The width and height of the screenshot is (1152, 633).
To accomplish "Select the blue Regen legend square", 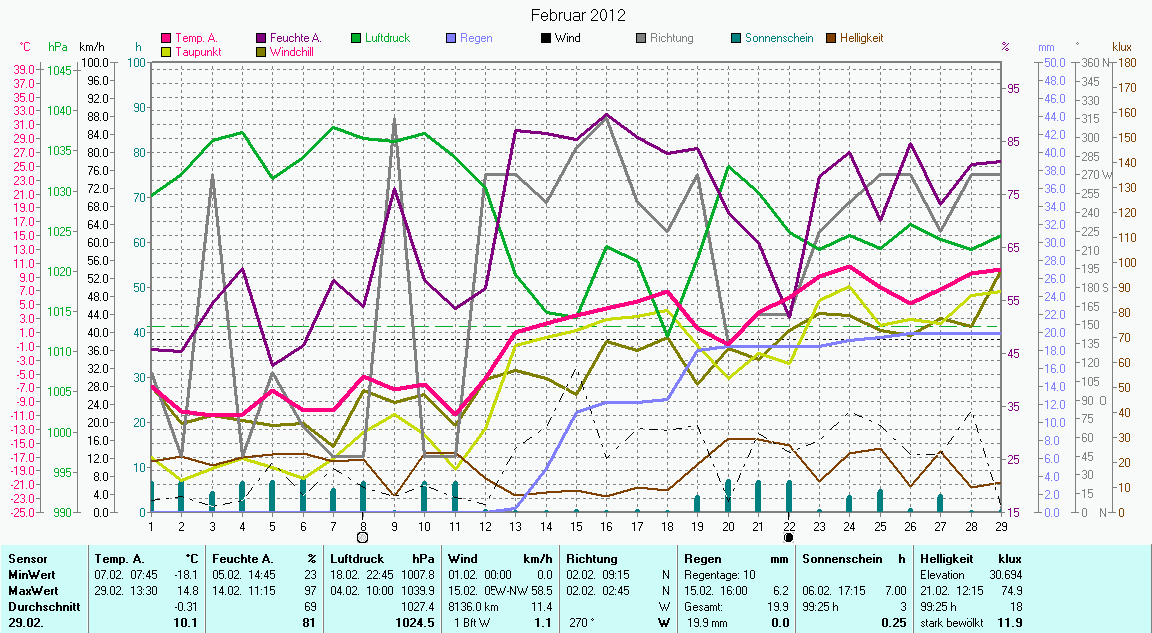I will click(x=451, y=38).
